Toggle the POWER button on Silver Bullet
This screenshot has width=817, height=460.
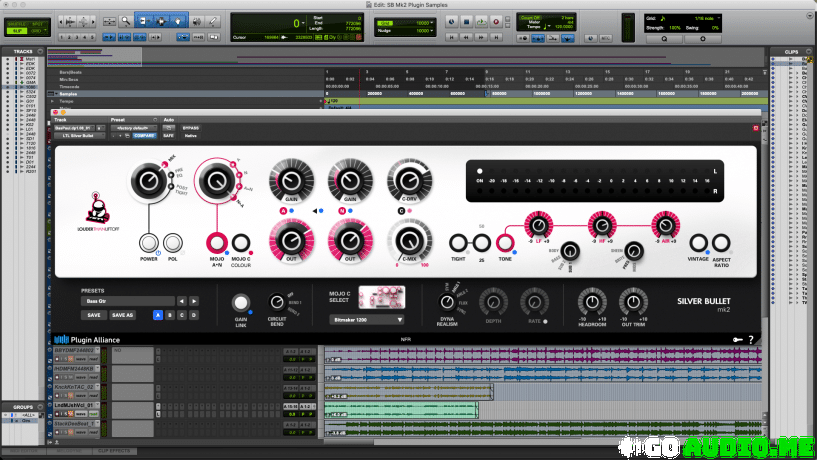coord(150,242)
